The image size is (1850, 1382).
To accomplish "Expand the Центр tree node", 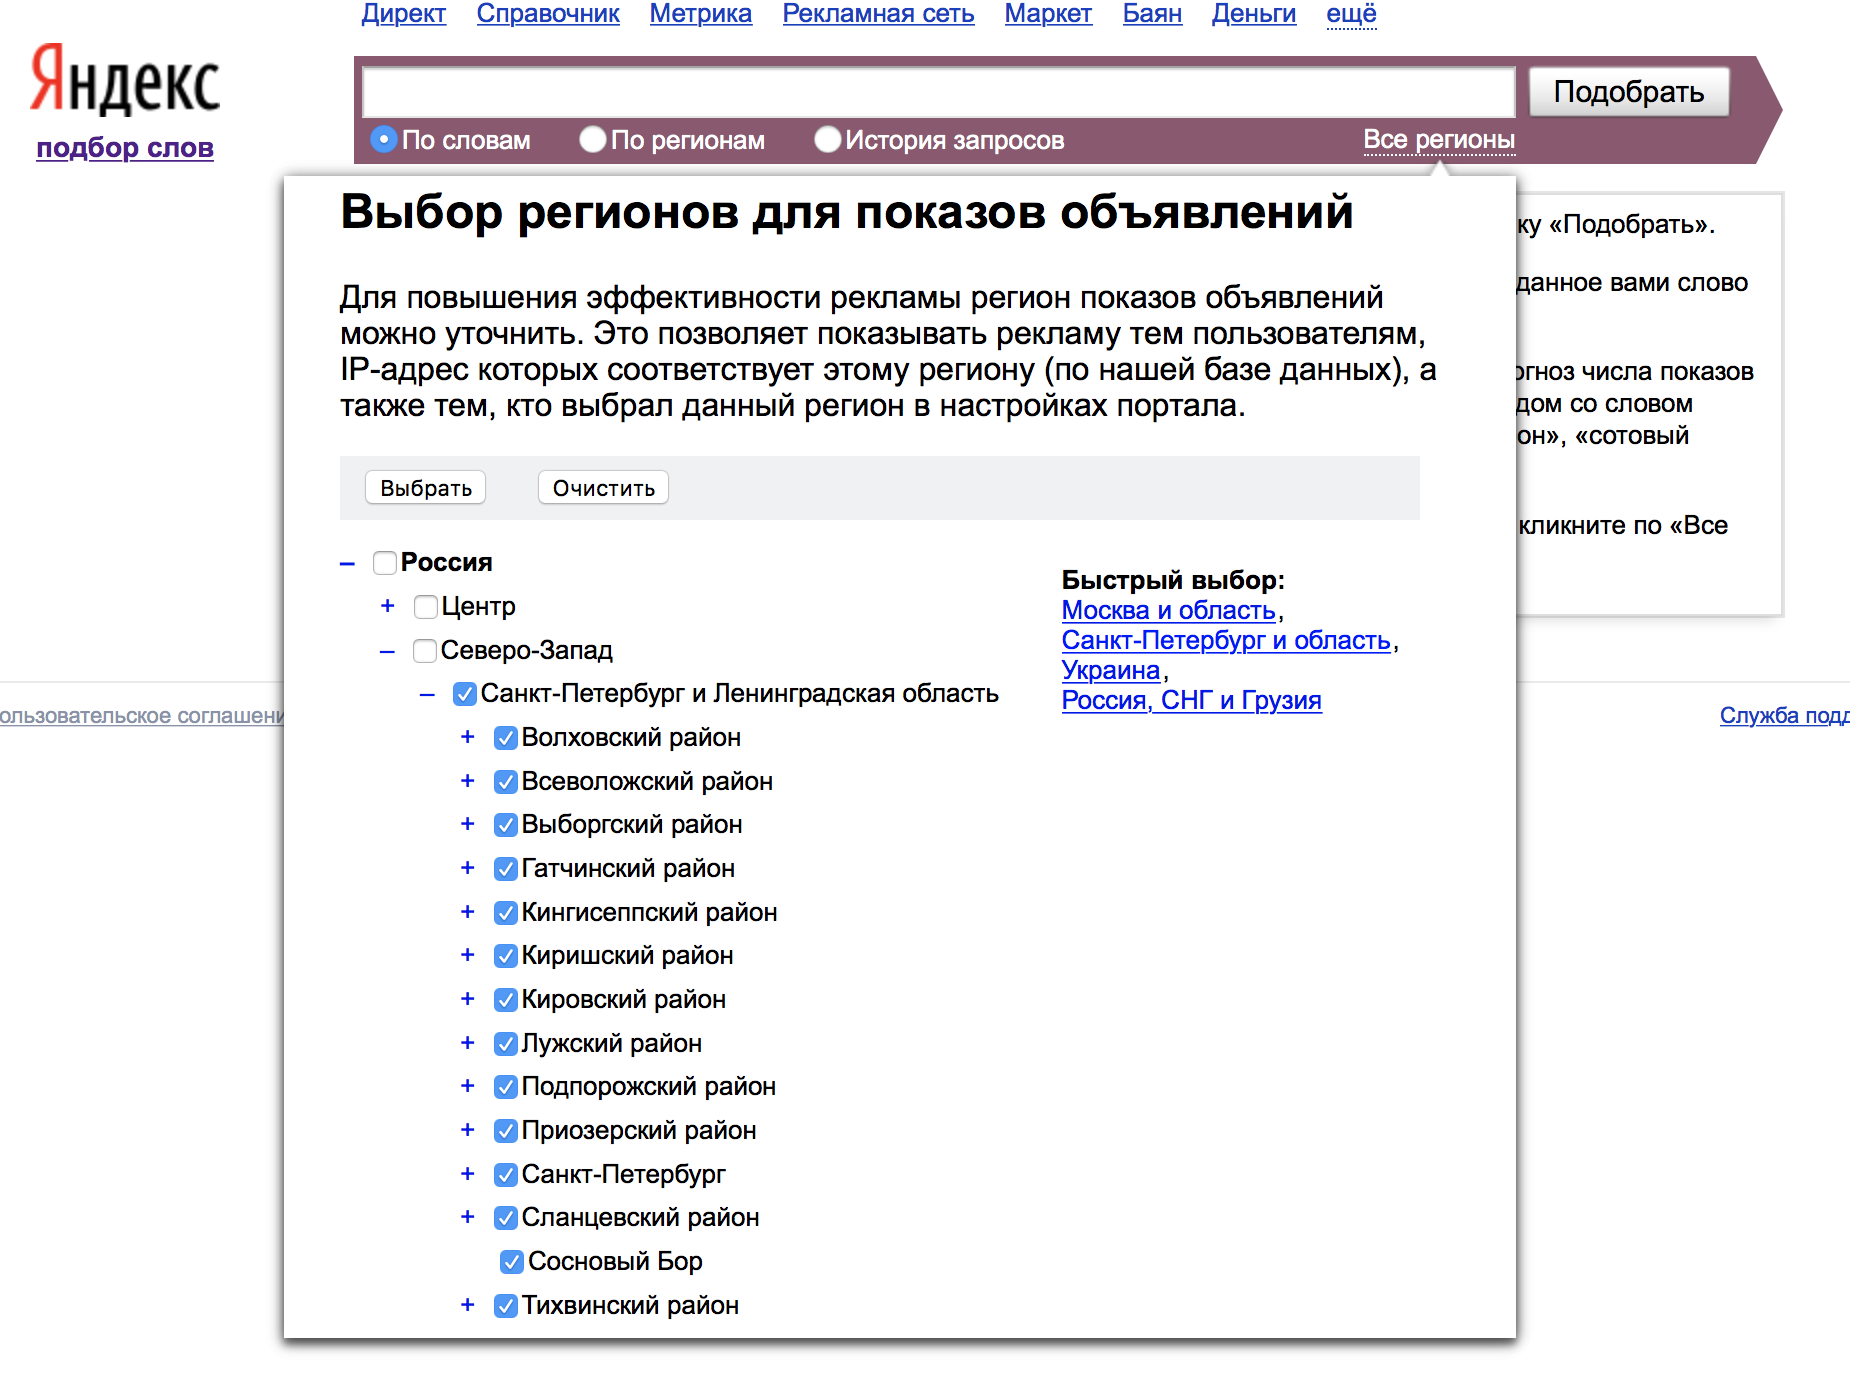I will pyautogui.click(x=388, y=606).
